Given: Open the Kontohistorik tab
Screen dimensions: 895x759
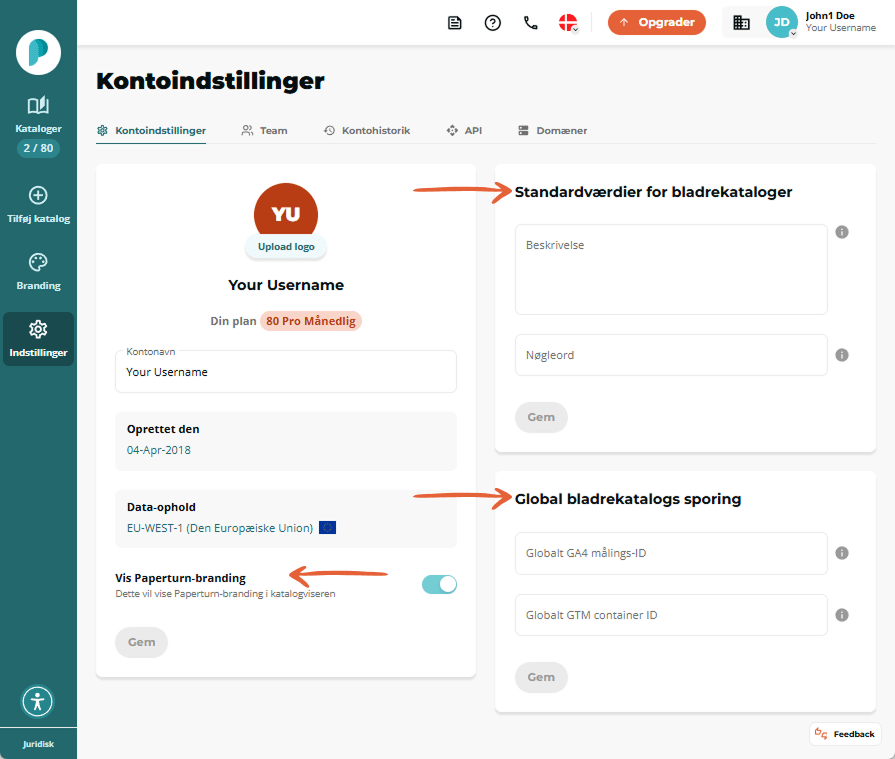Looking at the screenshot, I should click(366, 131).
